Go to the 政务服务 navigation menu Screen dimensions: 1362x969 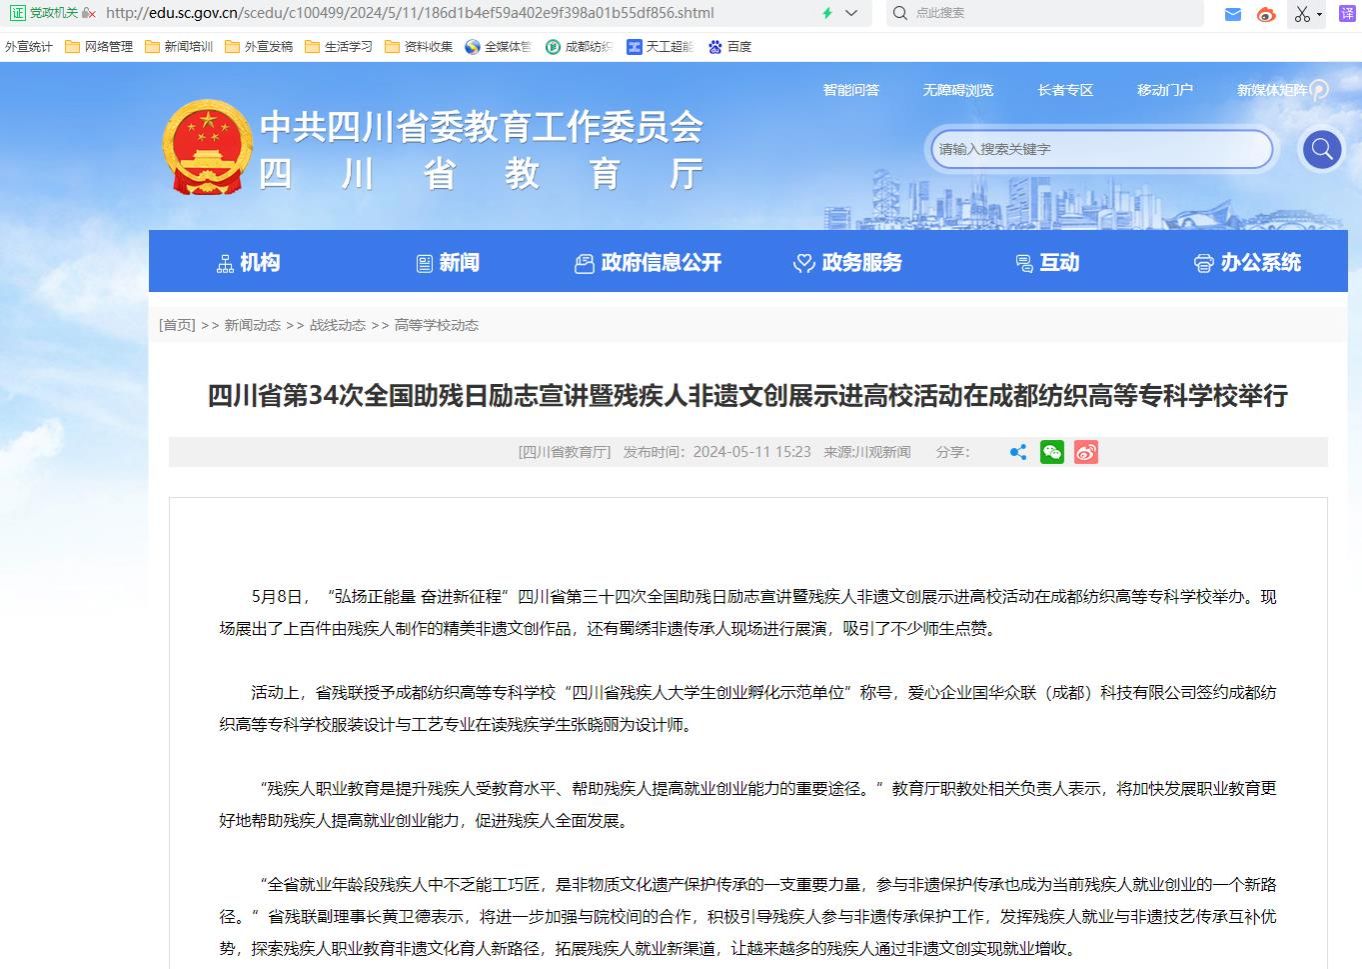848,262
